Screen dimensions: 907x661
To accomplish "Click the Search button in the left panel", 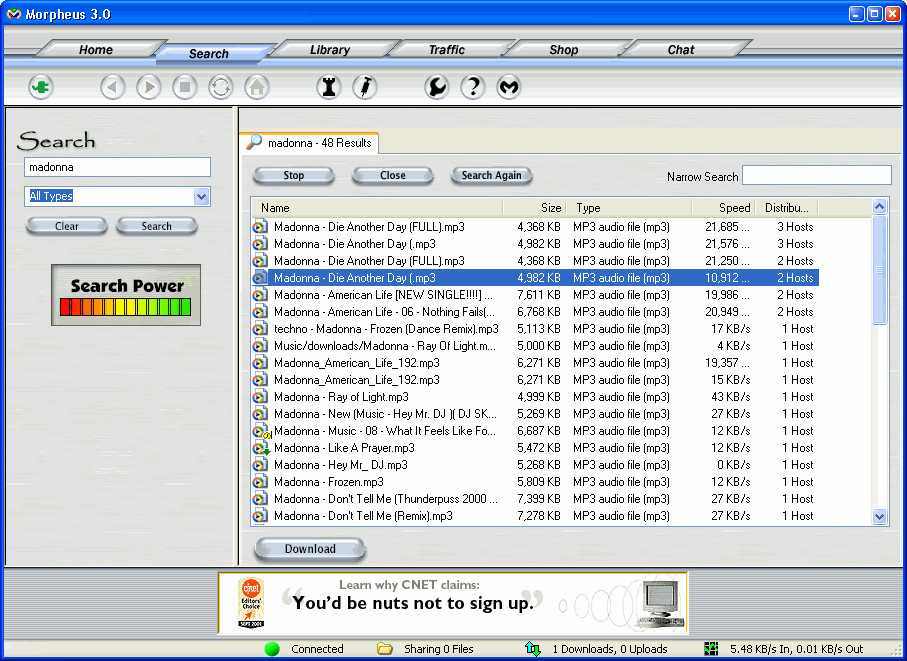I will (157, 226).
